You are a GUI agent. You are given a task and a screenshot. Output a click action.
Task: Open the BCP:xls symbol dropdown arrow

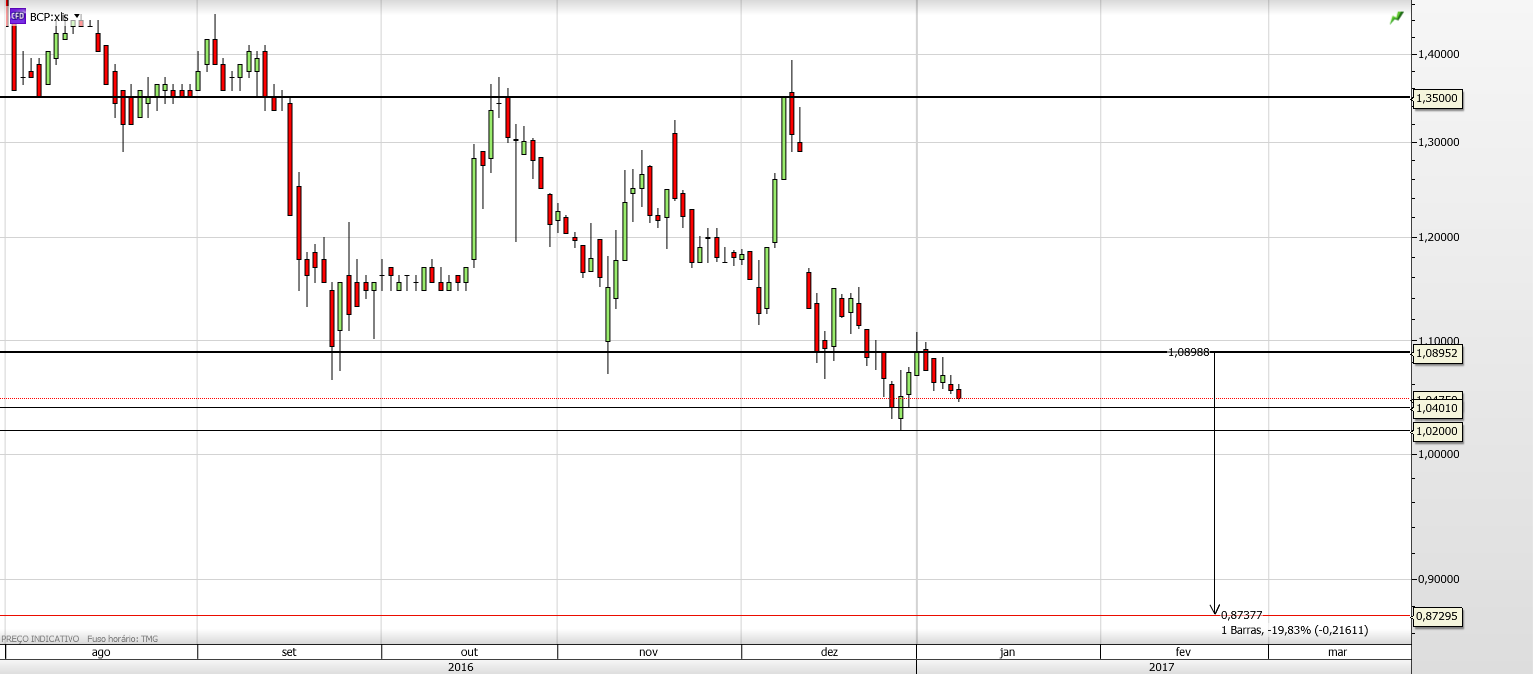click(77, 17)
